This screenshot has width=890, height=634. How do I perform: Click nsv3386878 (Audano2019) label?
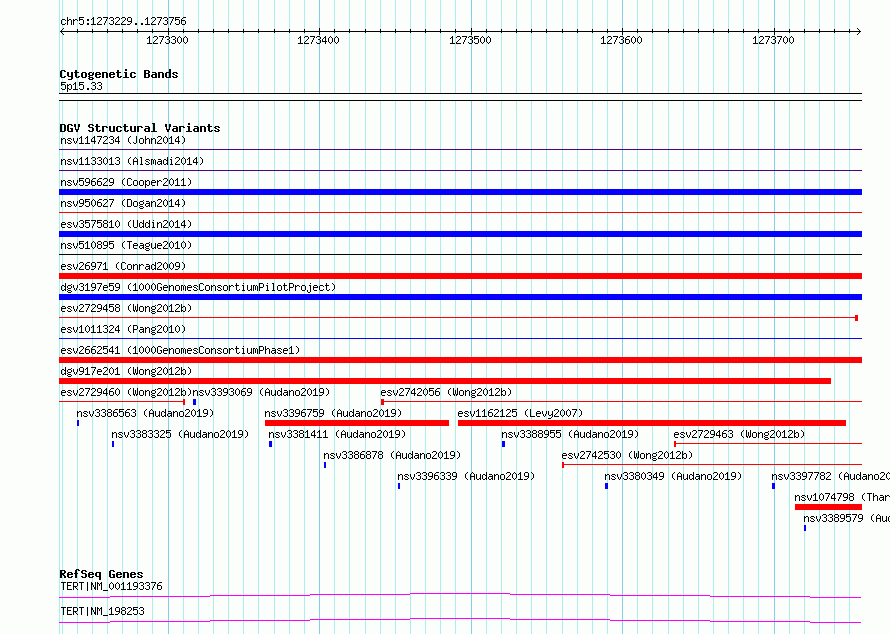(392, 455)
